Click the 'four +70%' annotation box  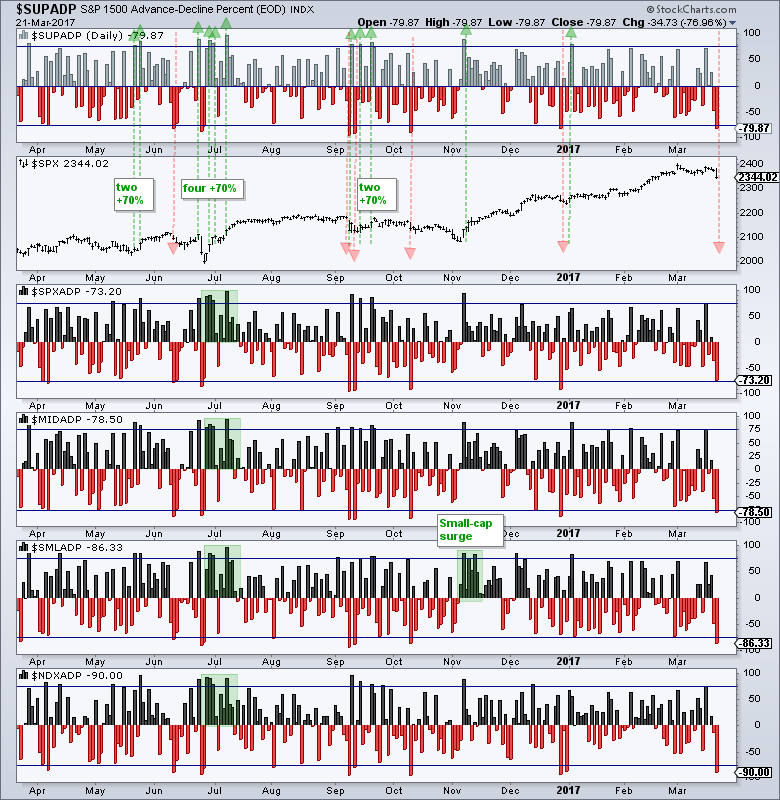pyautogui.click(x=212, y=189)
